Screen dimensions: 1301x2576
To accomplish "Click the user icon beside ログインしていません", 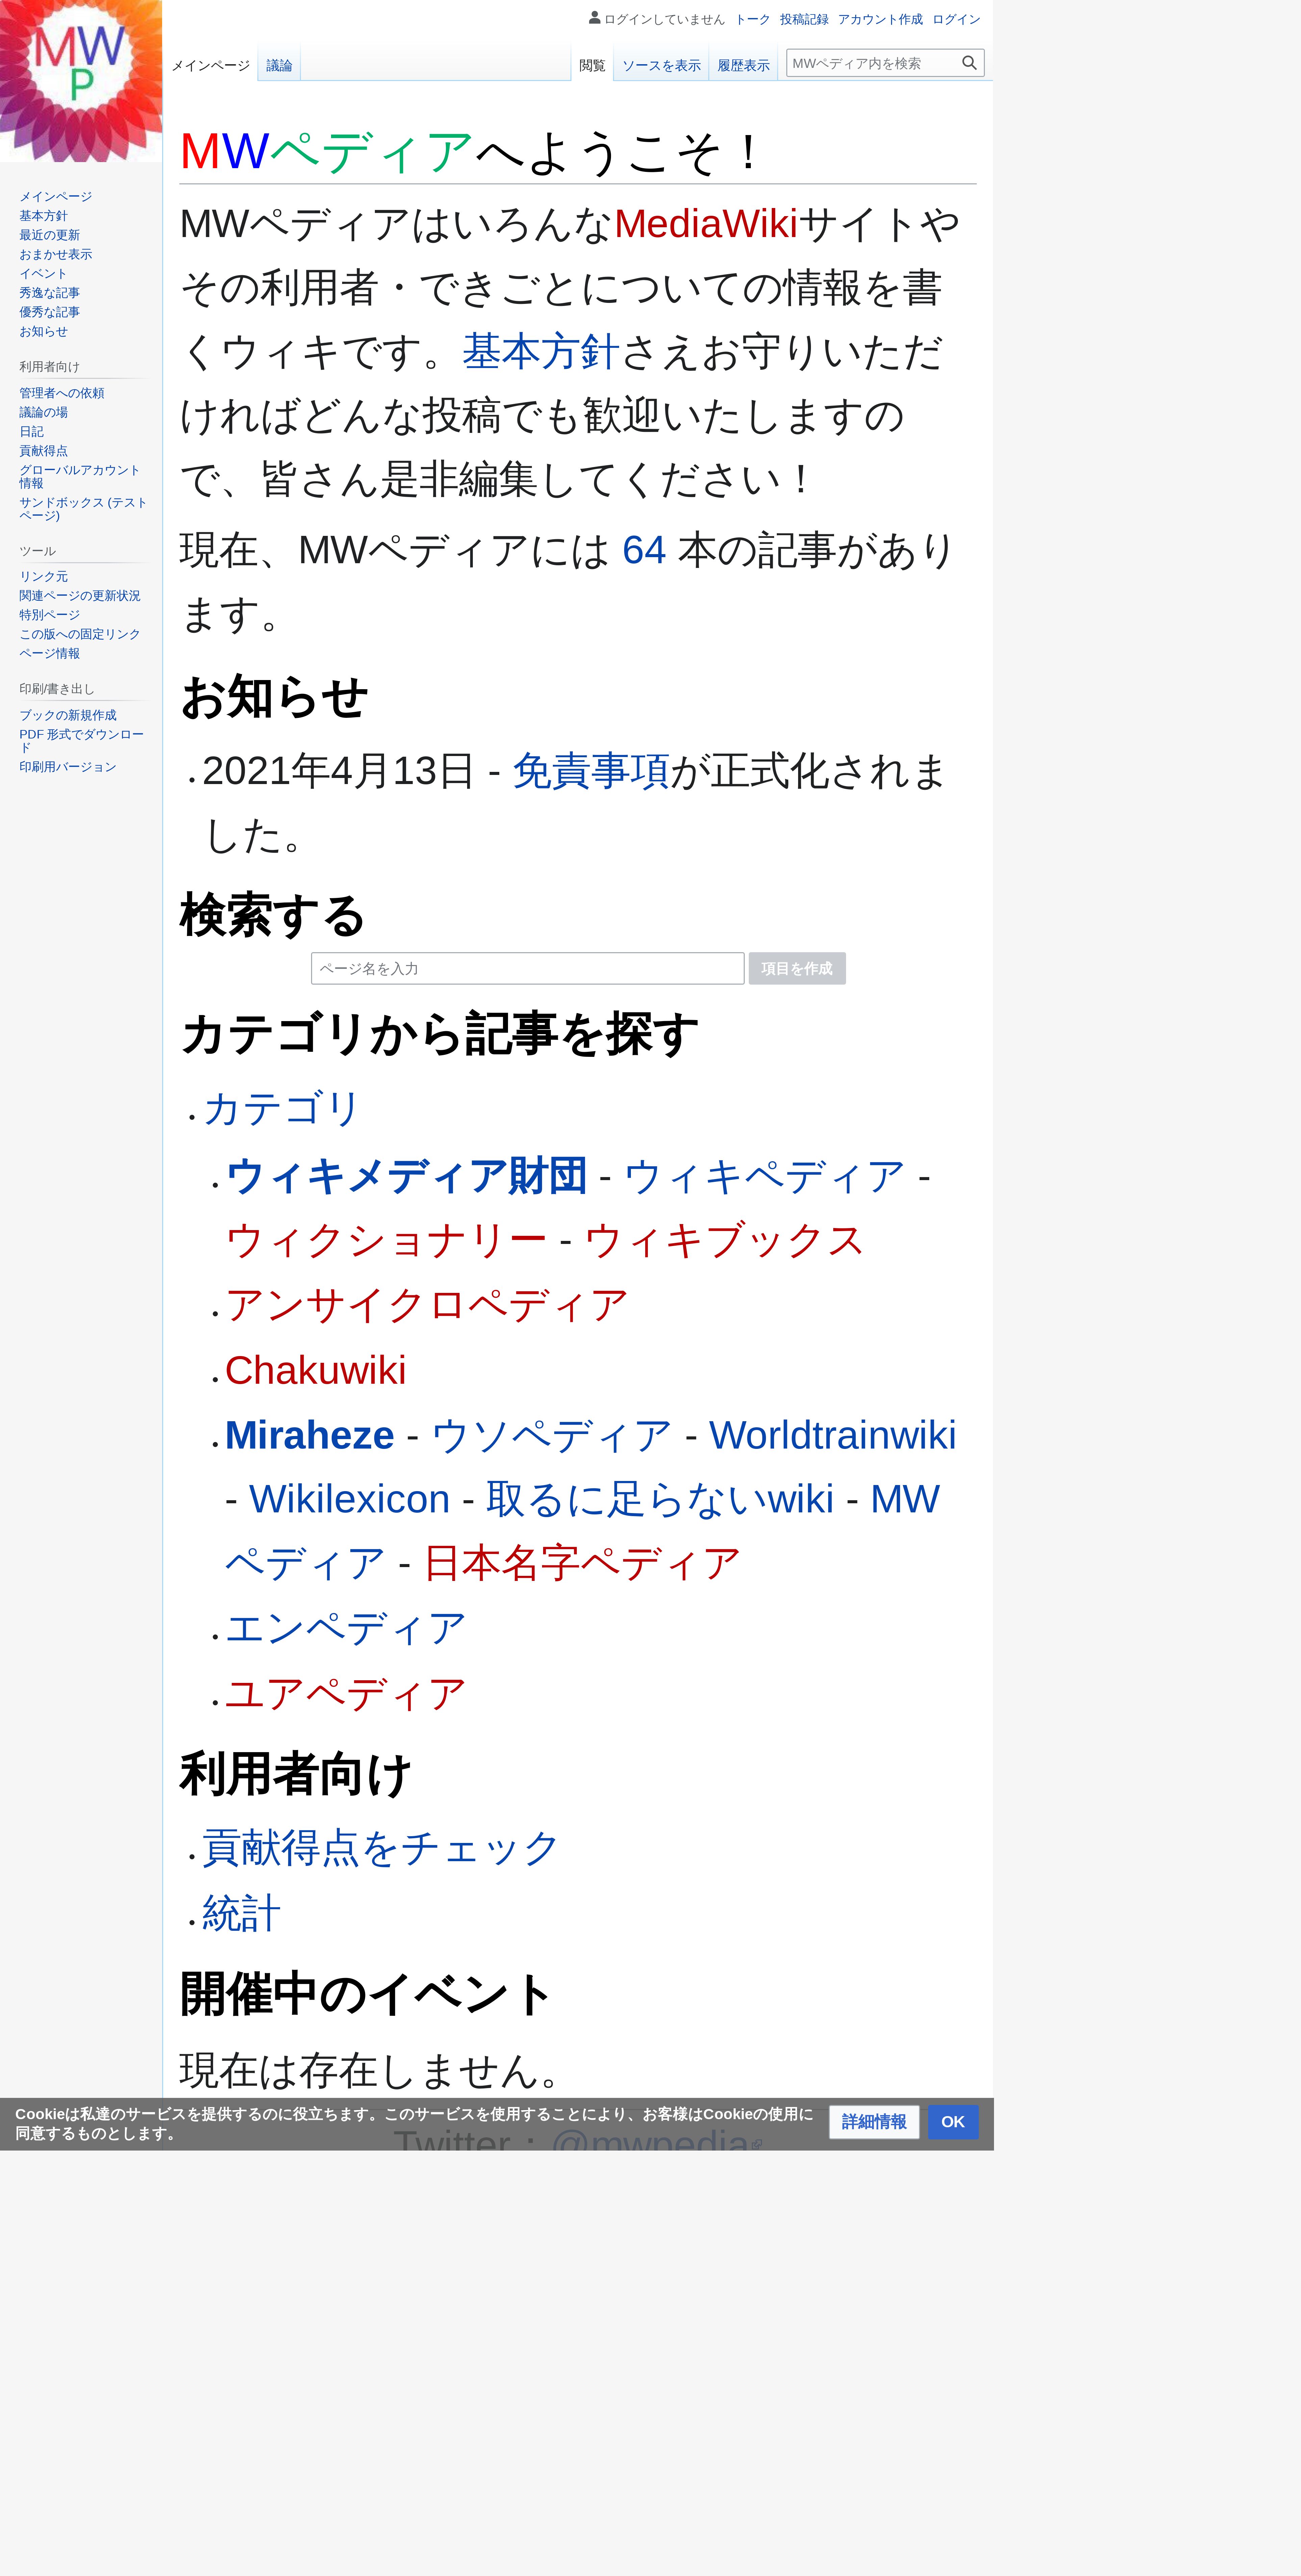I will [x=595, y=18].
